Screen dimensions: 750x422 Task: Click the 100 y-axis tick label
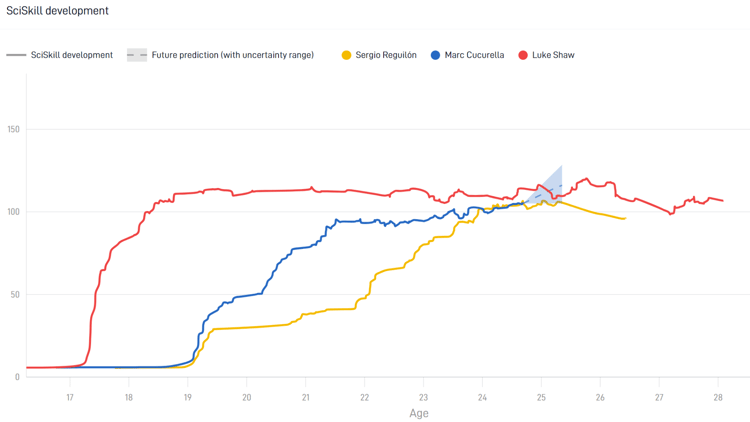coord(13,211)
